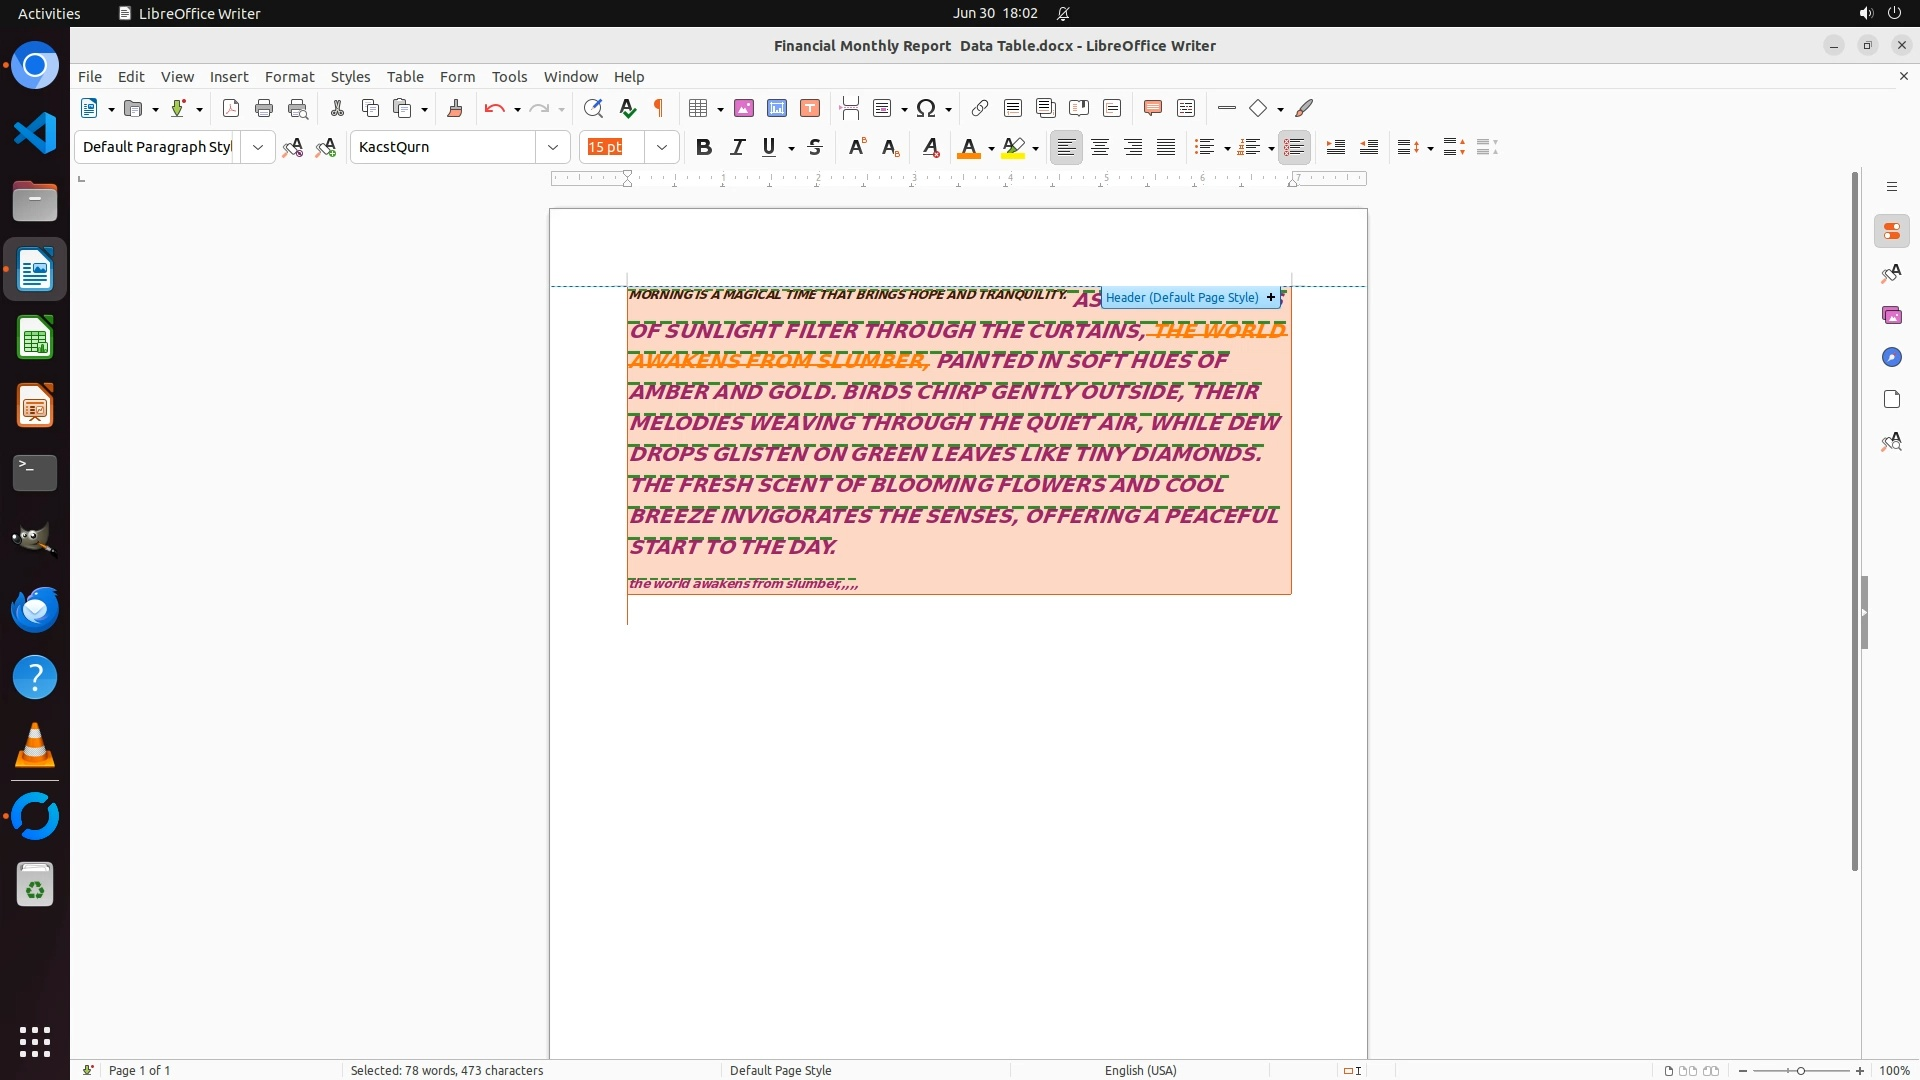This screenshot has height=1080, width=1920.
Task: Click the Export as PDF icon
Action: tap(231, 108)
